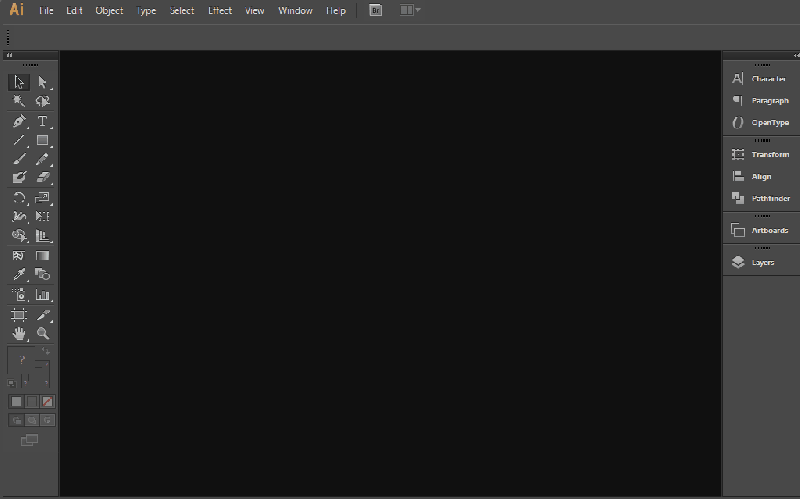The width and height of the screenshot is (800, 499).
Task: Open the File menu
Action: [46, 11]
